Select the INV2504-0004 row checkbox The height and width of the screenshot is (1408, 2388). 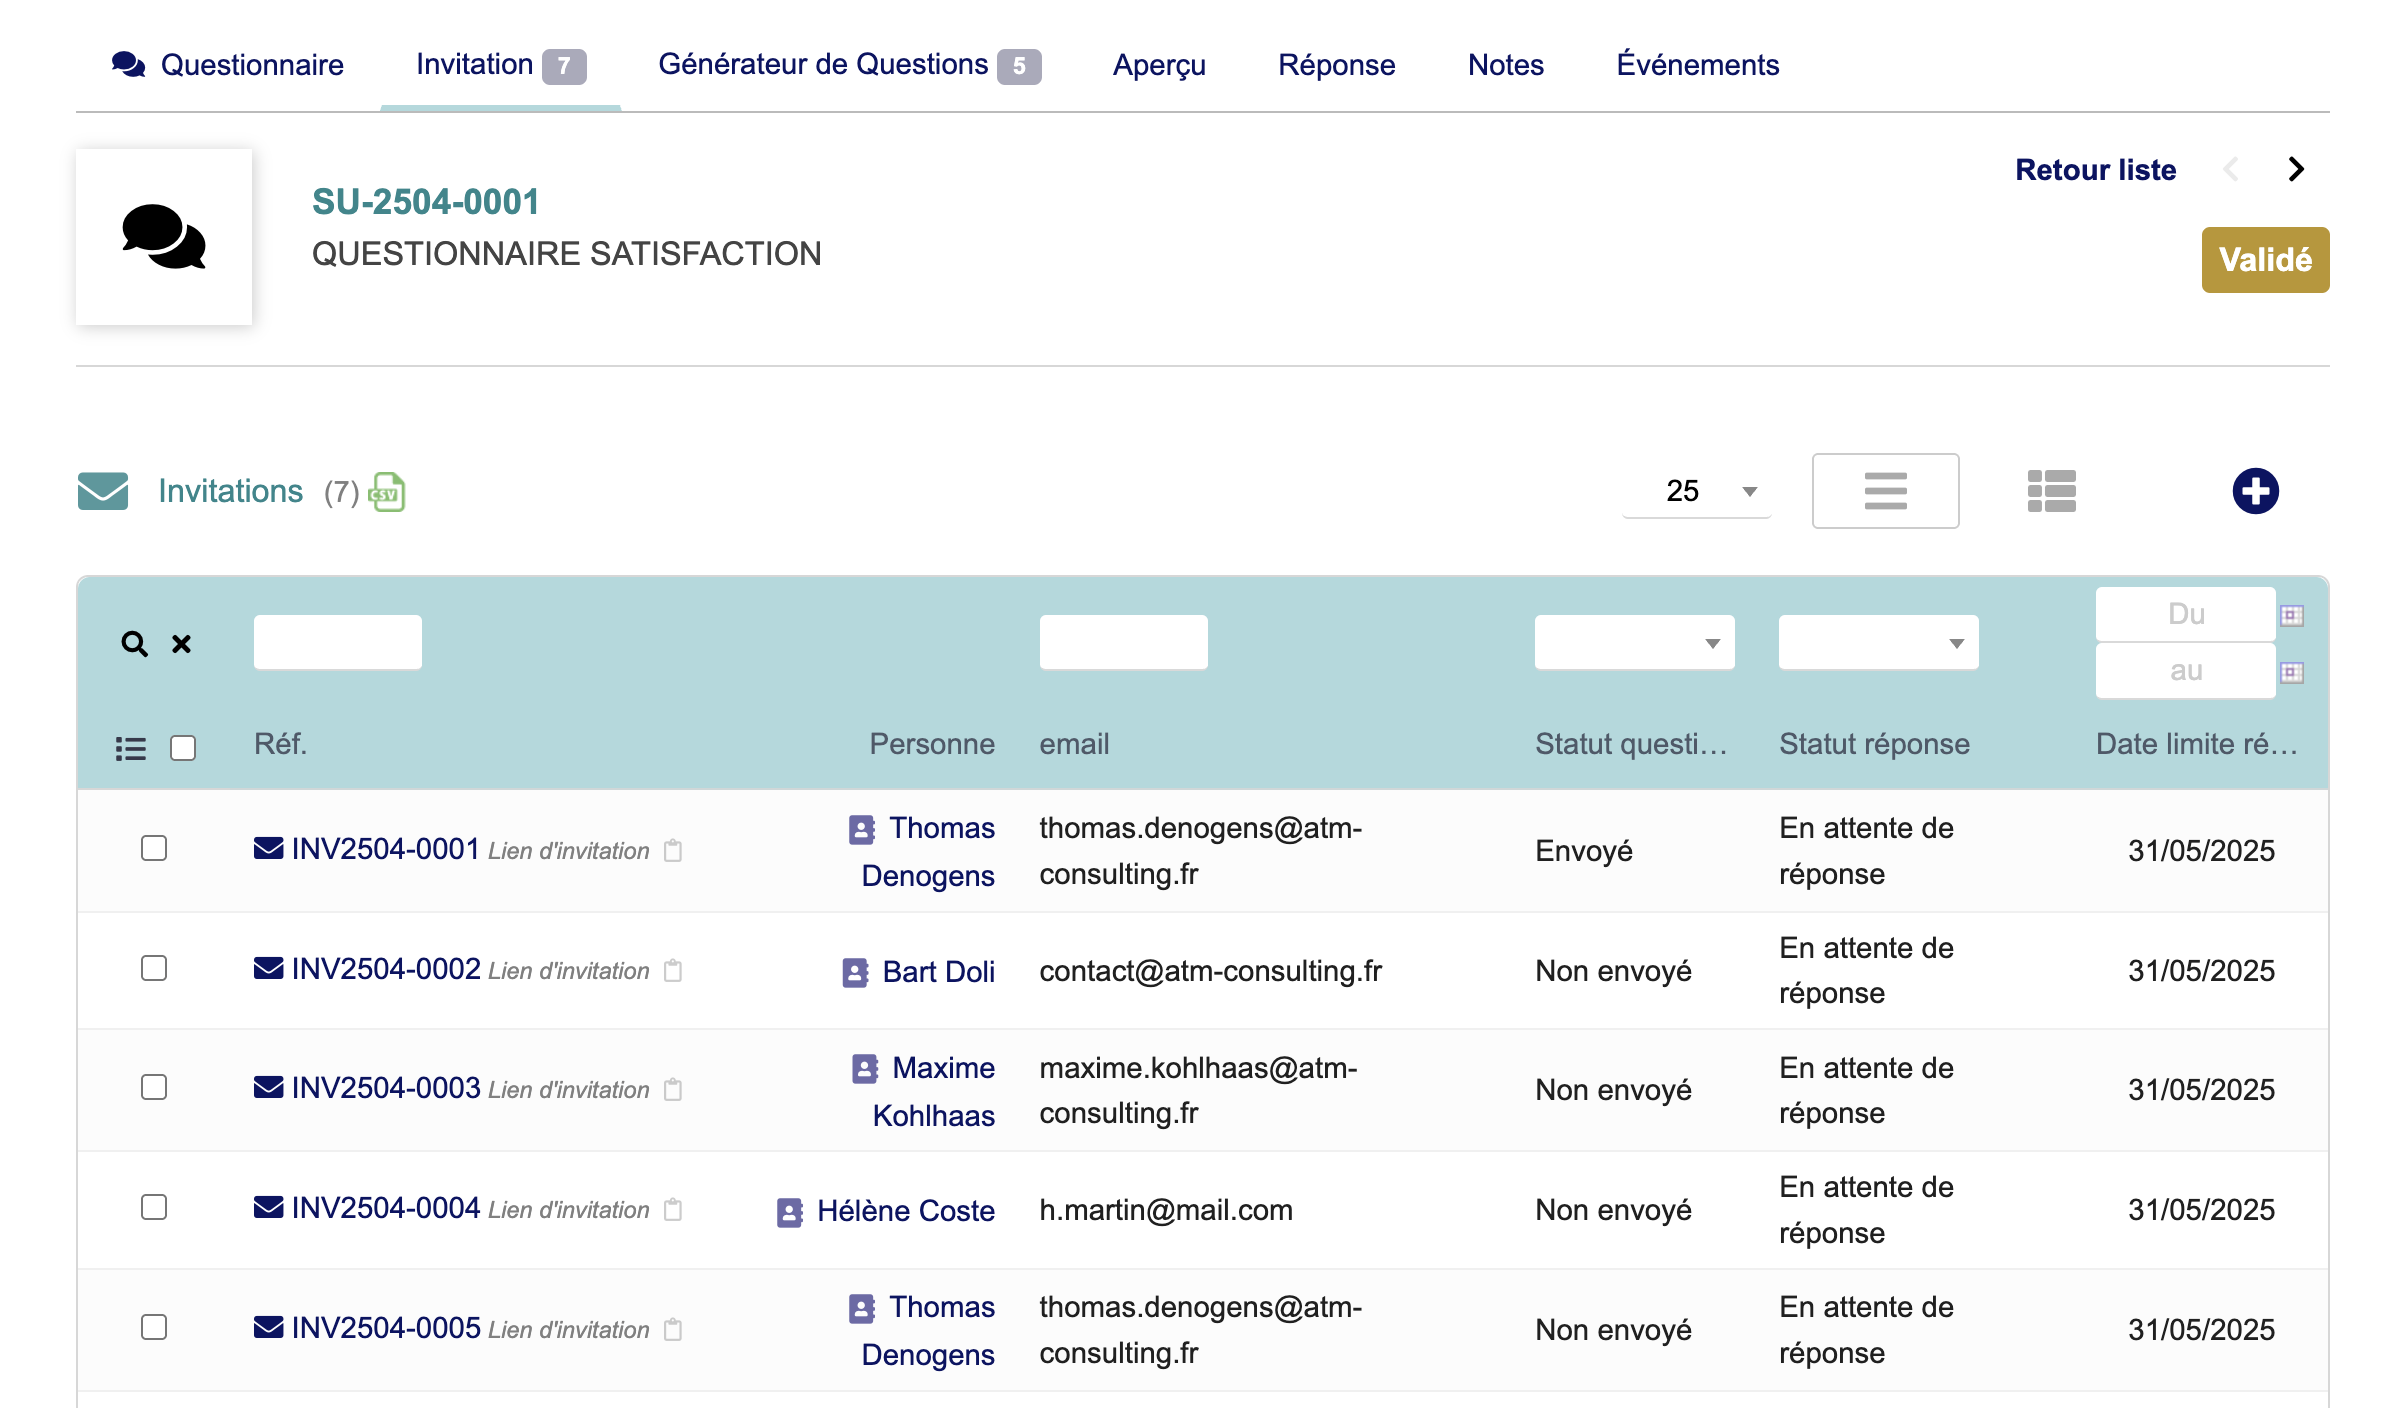pyautogui.click(x=154, y=1207)
